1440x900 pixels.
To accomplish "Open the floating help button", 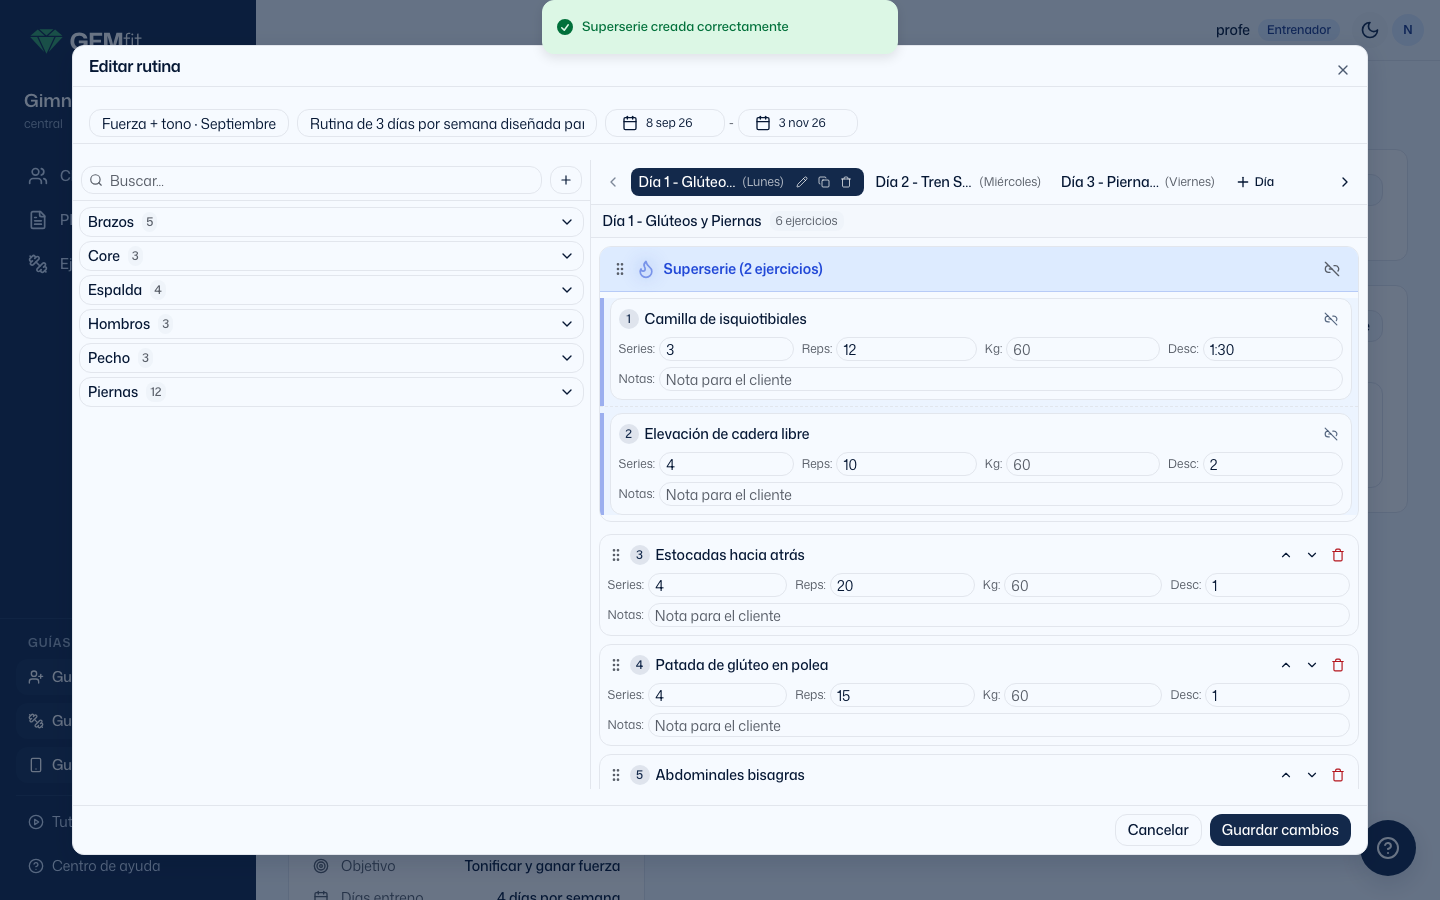I will [x=1388, y=848].
